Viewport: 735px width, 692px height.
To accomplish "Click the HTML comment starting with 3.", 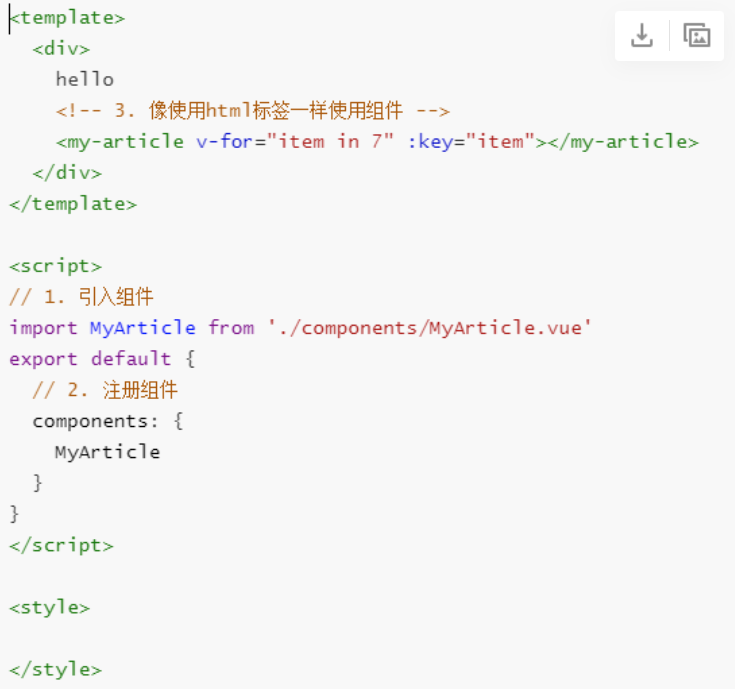I will point(253,111).
